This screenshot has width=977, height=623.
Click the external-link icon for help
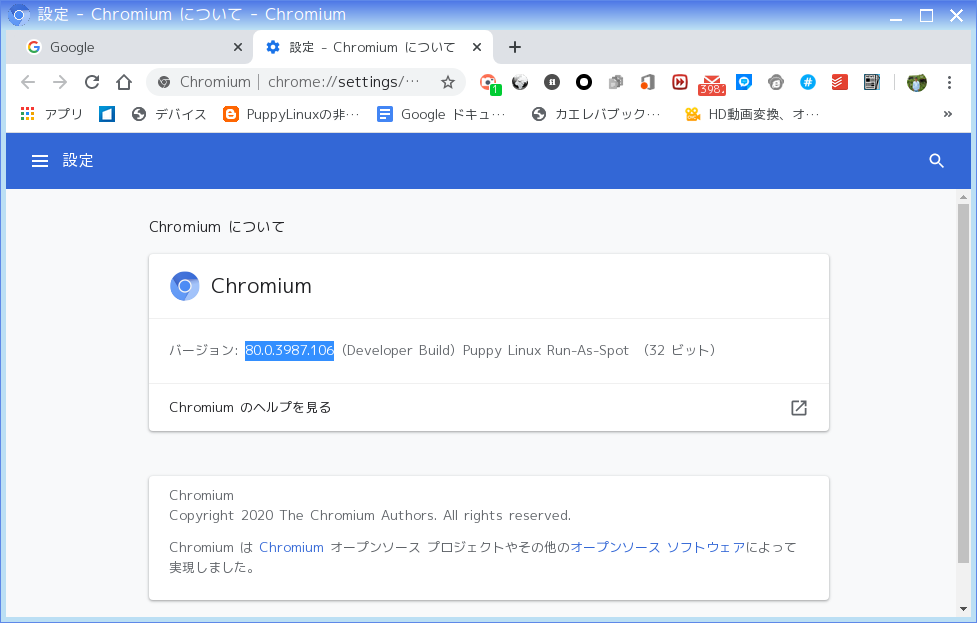(x=799, y=407)
